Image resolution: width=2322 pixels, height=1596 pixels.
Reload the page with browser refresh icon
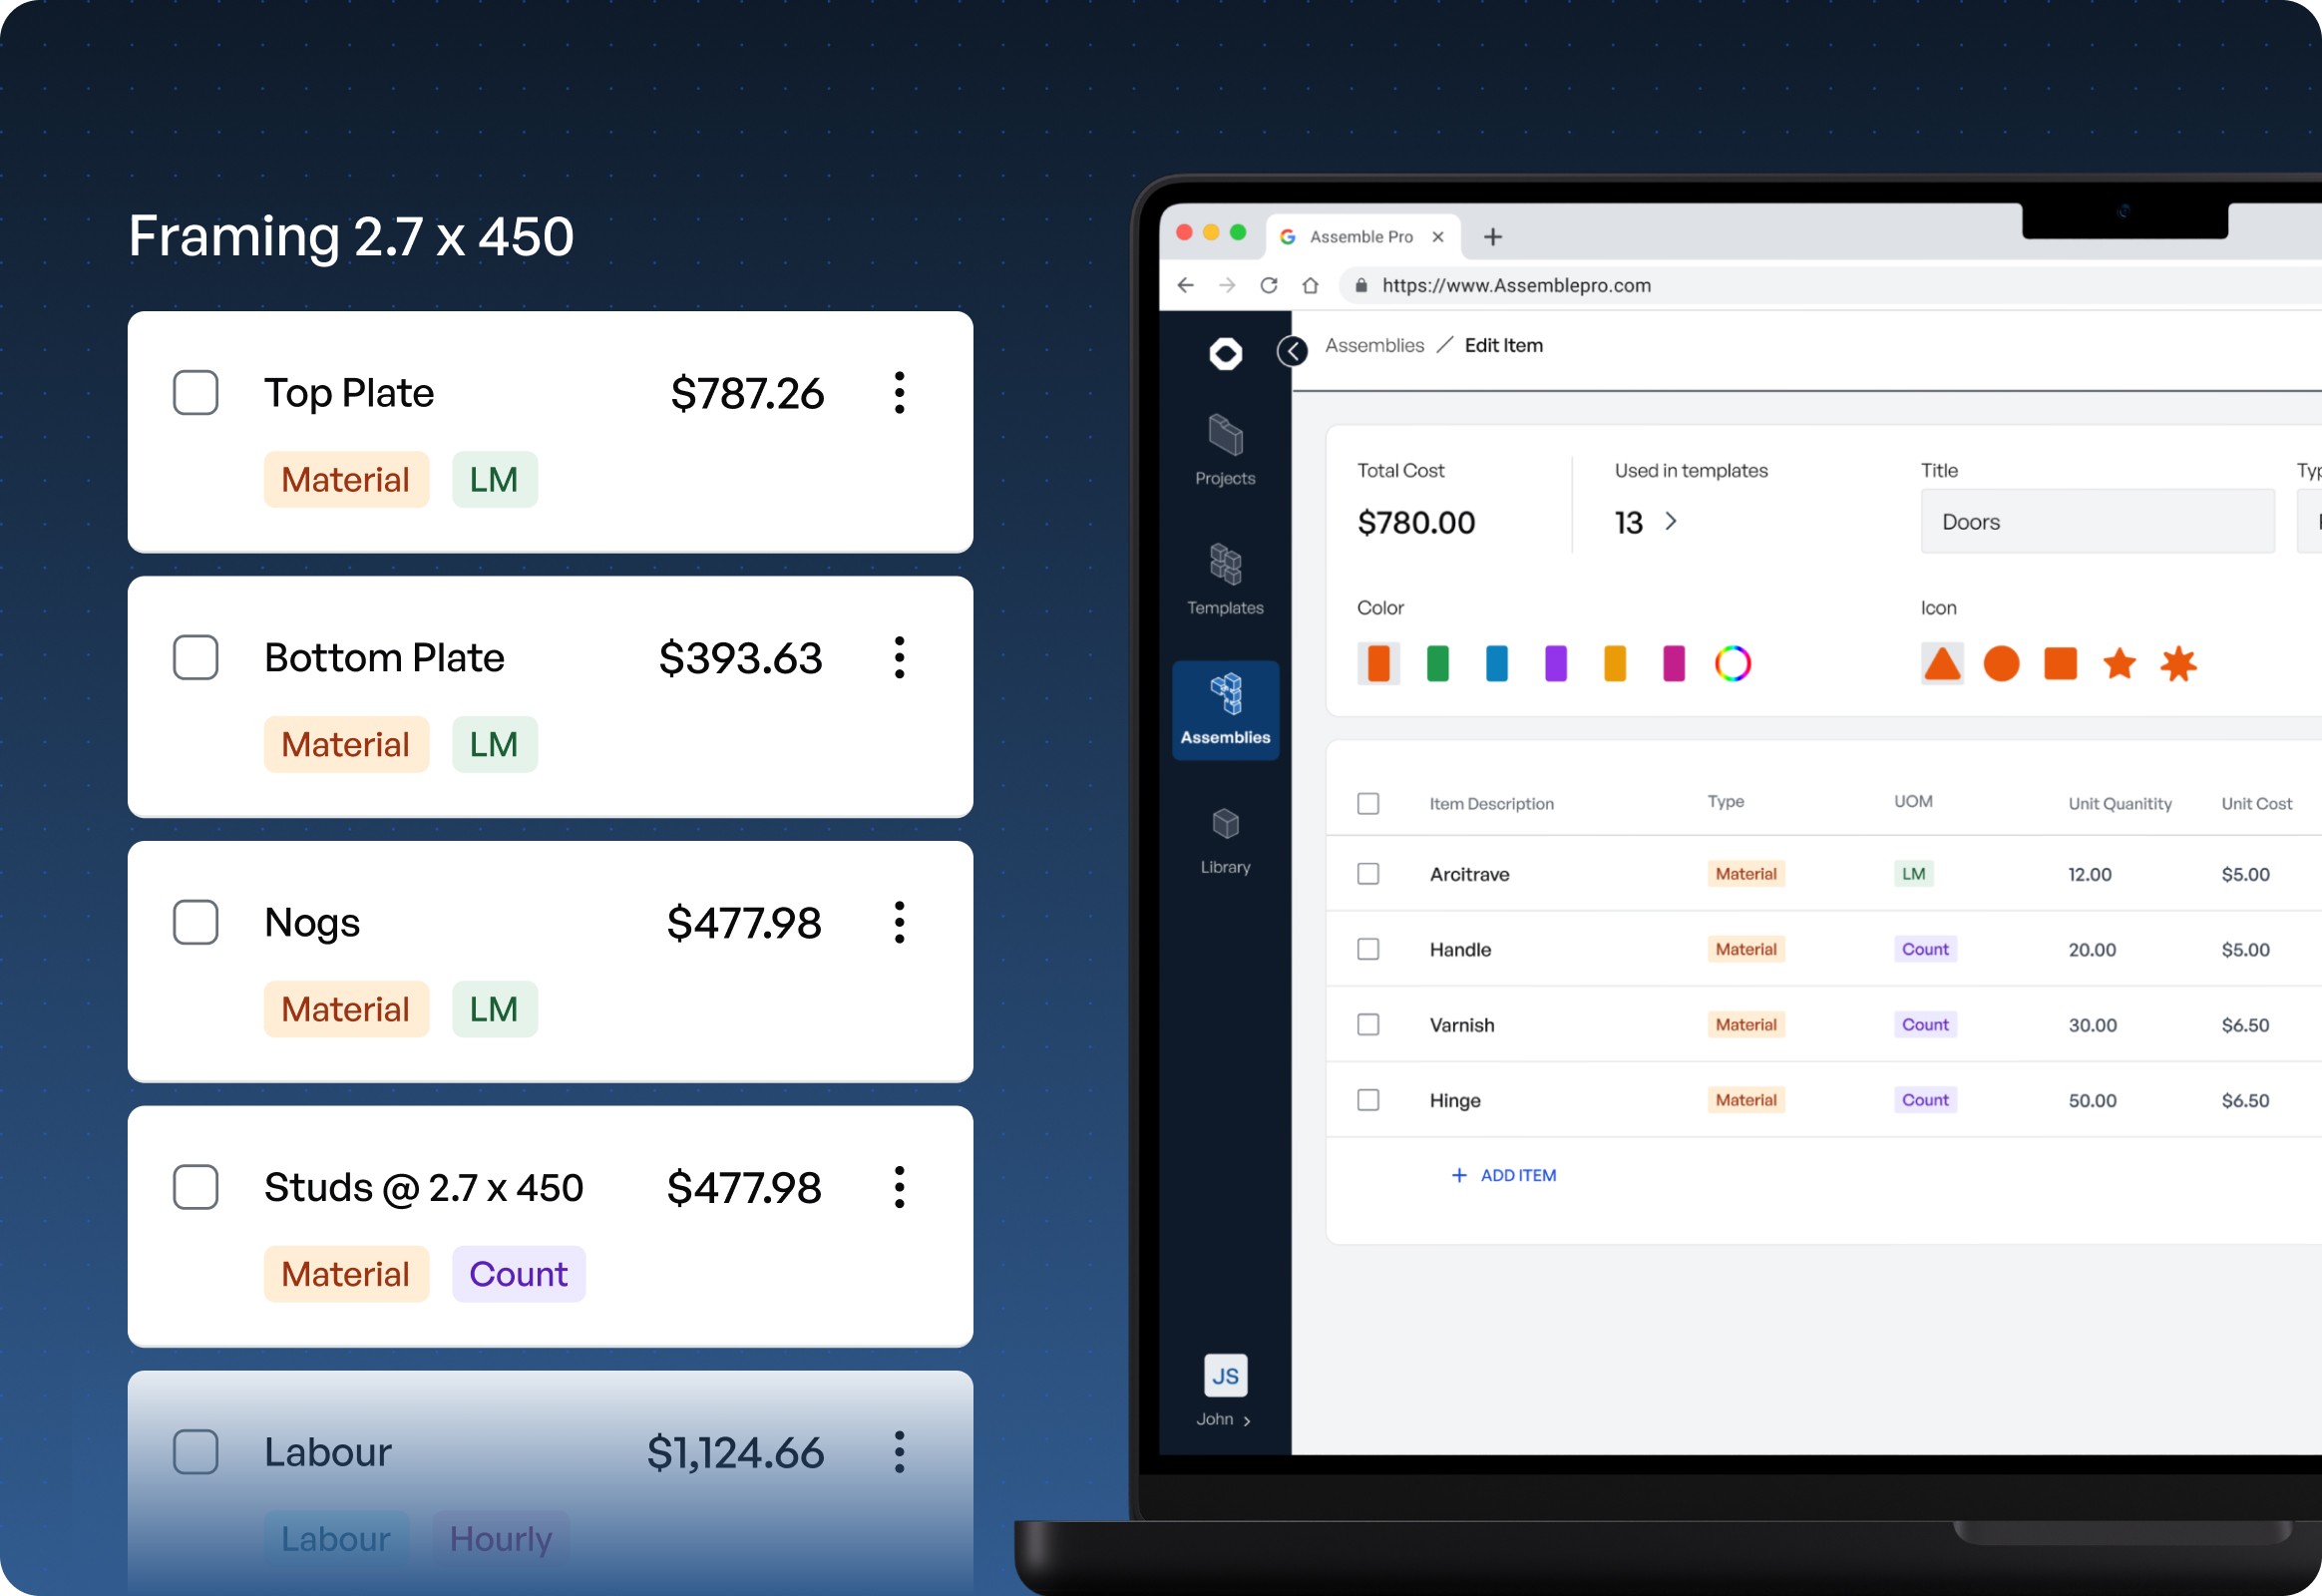pyautogui.click(x=1268, y=285)
